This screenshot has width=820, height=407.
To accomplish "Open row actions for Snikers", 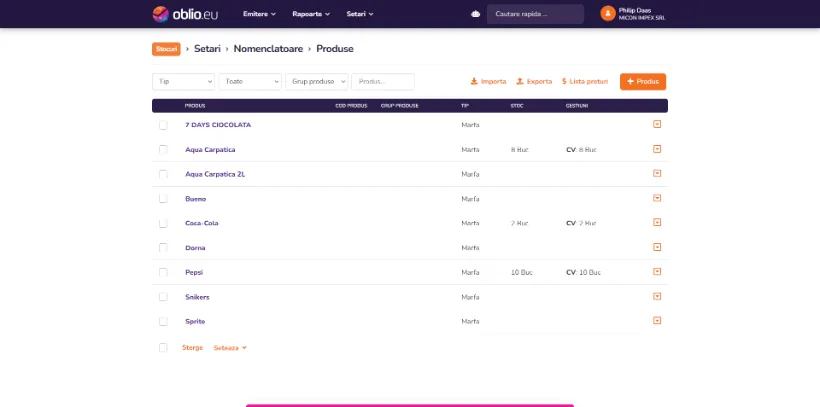I will pyautogui.click(x=657, y=296).
